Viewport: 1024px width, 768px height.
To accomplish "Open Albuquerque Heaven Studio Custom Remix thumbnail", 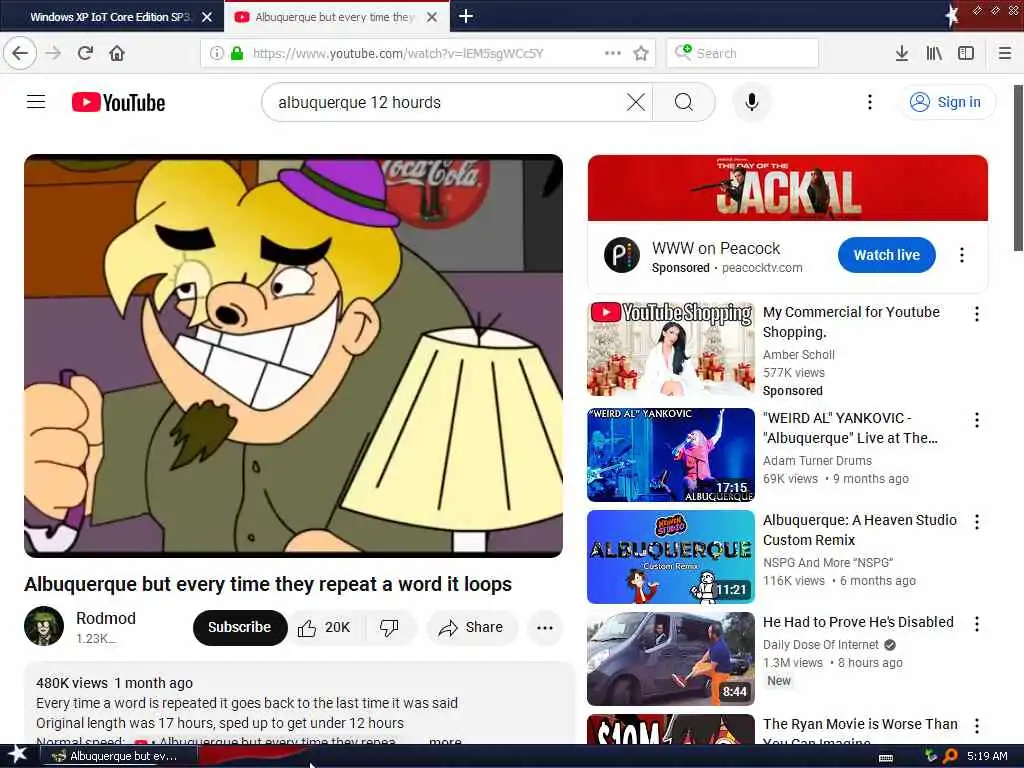I will point(671,557).
